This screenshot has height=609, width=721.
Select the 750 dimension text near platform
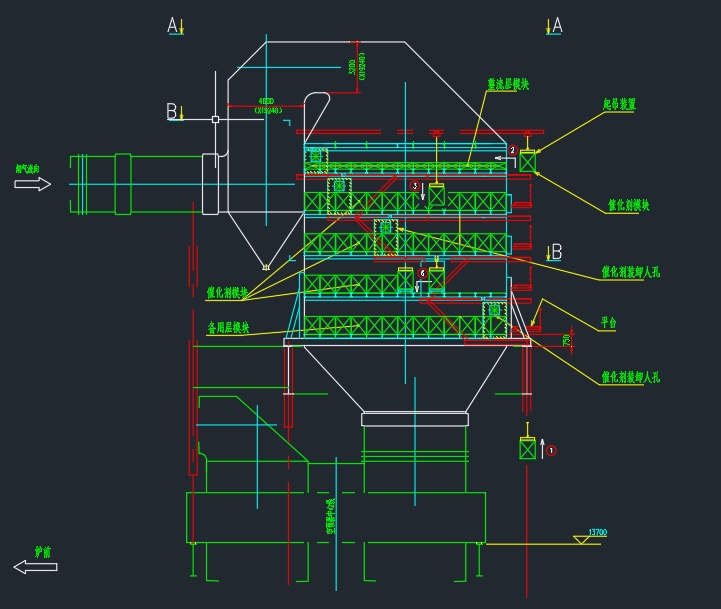[x=566, y=340]
